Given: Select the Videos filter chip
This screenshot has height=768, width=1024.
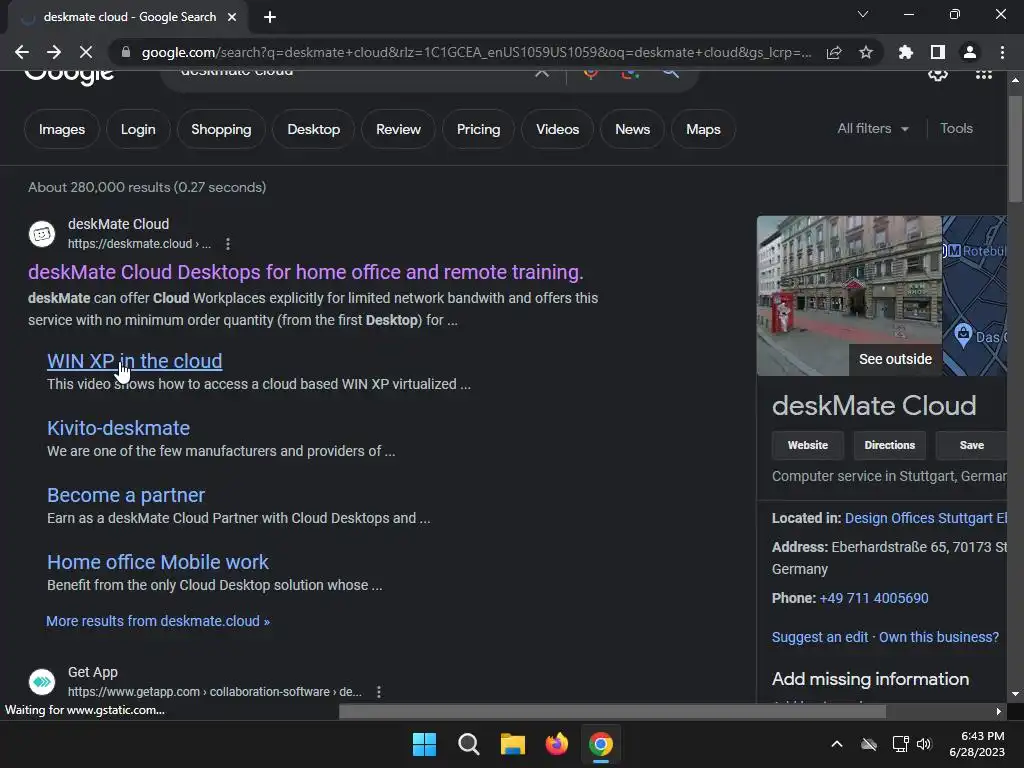Looking at the screenshot, I should (557, 129).
